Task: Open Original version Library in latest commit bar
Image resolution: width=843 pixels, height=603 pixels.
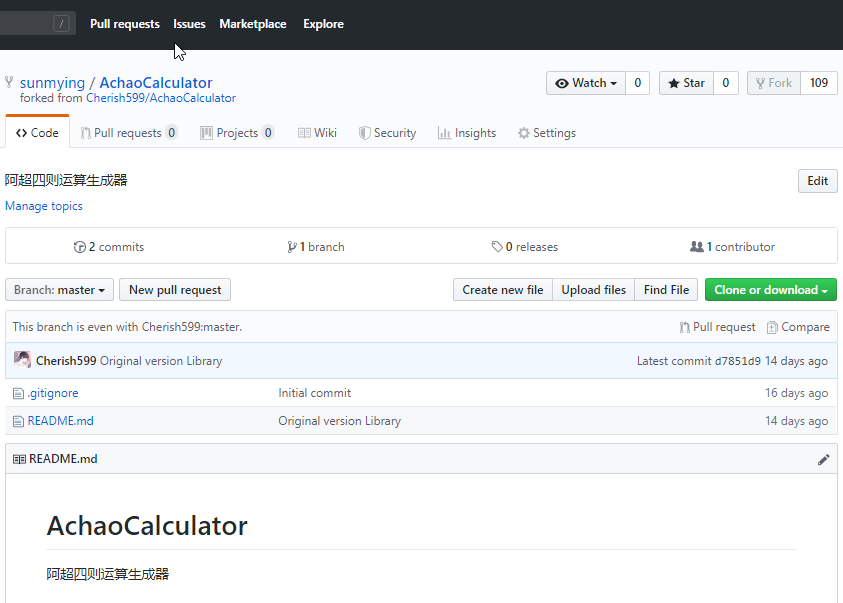Action: click(x=161, y=361)
